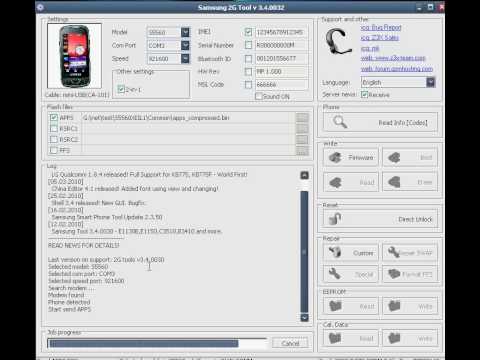The height and width of the screenshot is (360, 480).
Task: Check the RSRC2 flash file checkbox
Action: pos(54,139)
